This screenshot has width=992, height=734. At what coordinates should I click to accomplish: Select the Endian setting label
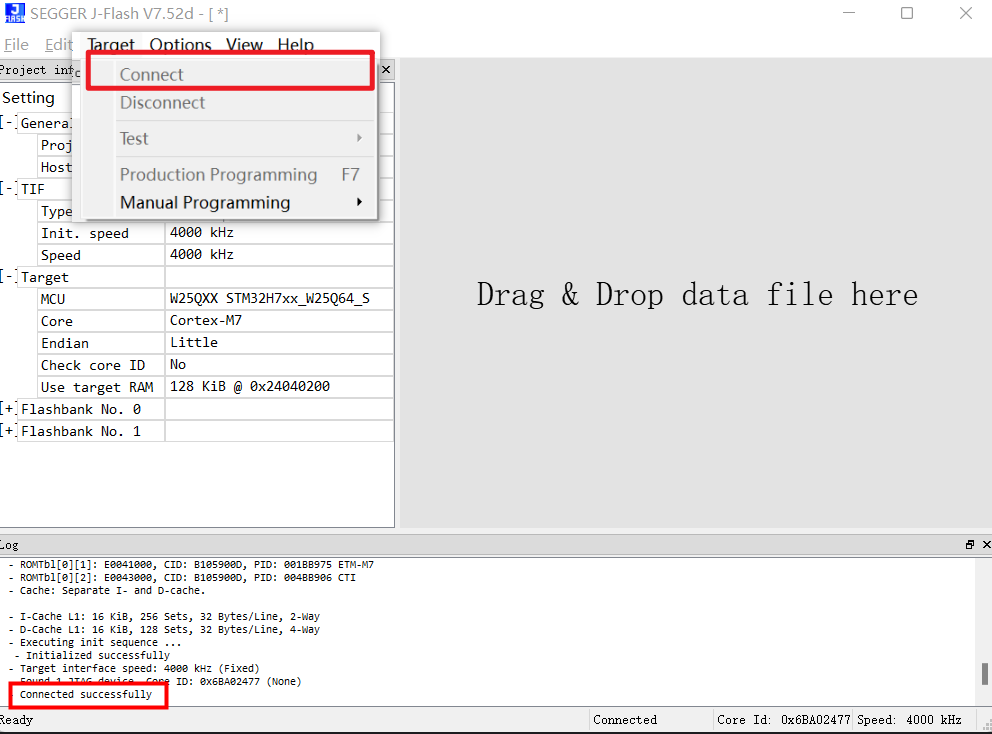(x=65, y=344)
